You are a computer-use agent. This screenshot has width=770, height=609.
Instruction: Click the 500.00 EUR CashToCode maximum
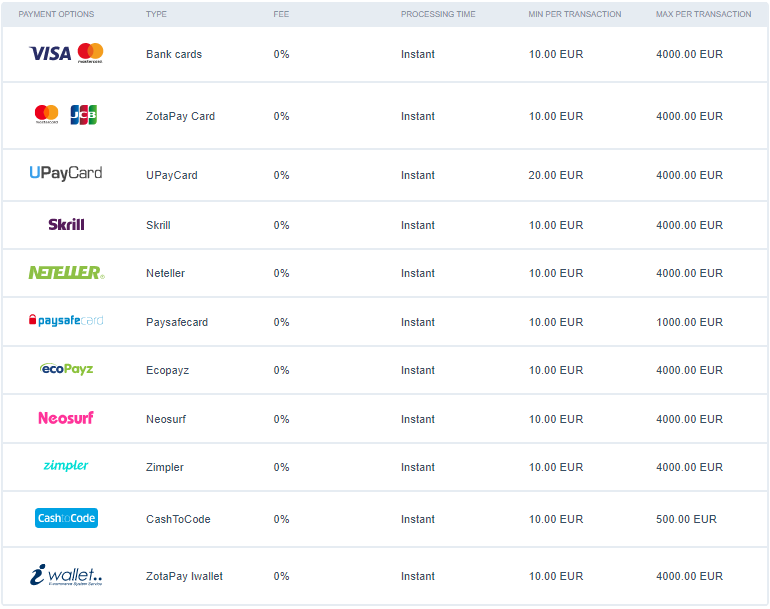coord(686,519)
